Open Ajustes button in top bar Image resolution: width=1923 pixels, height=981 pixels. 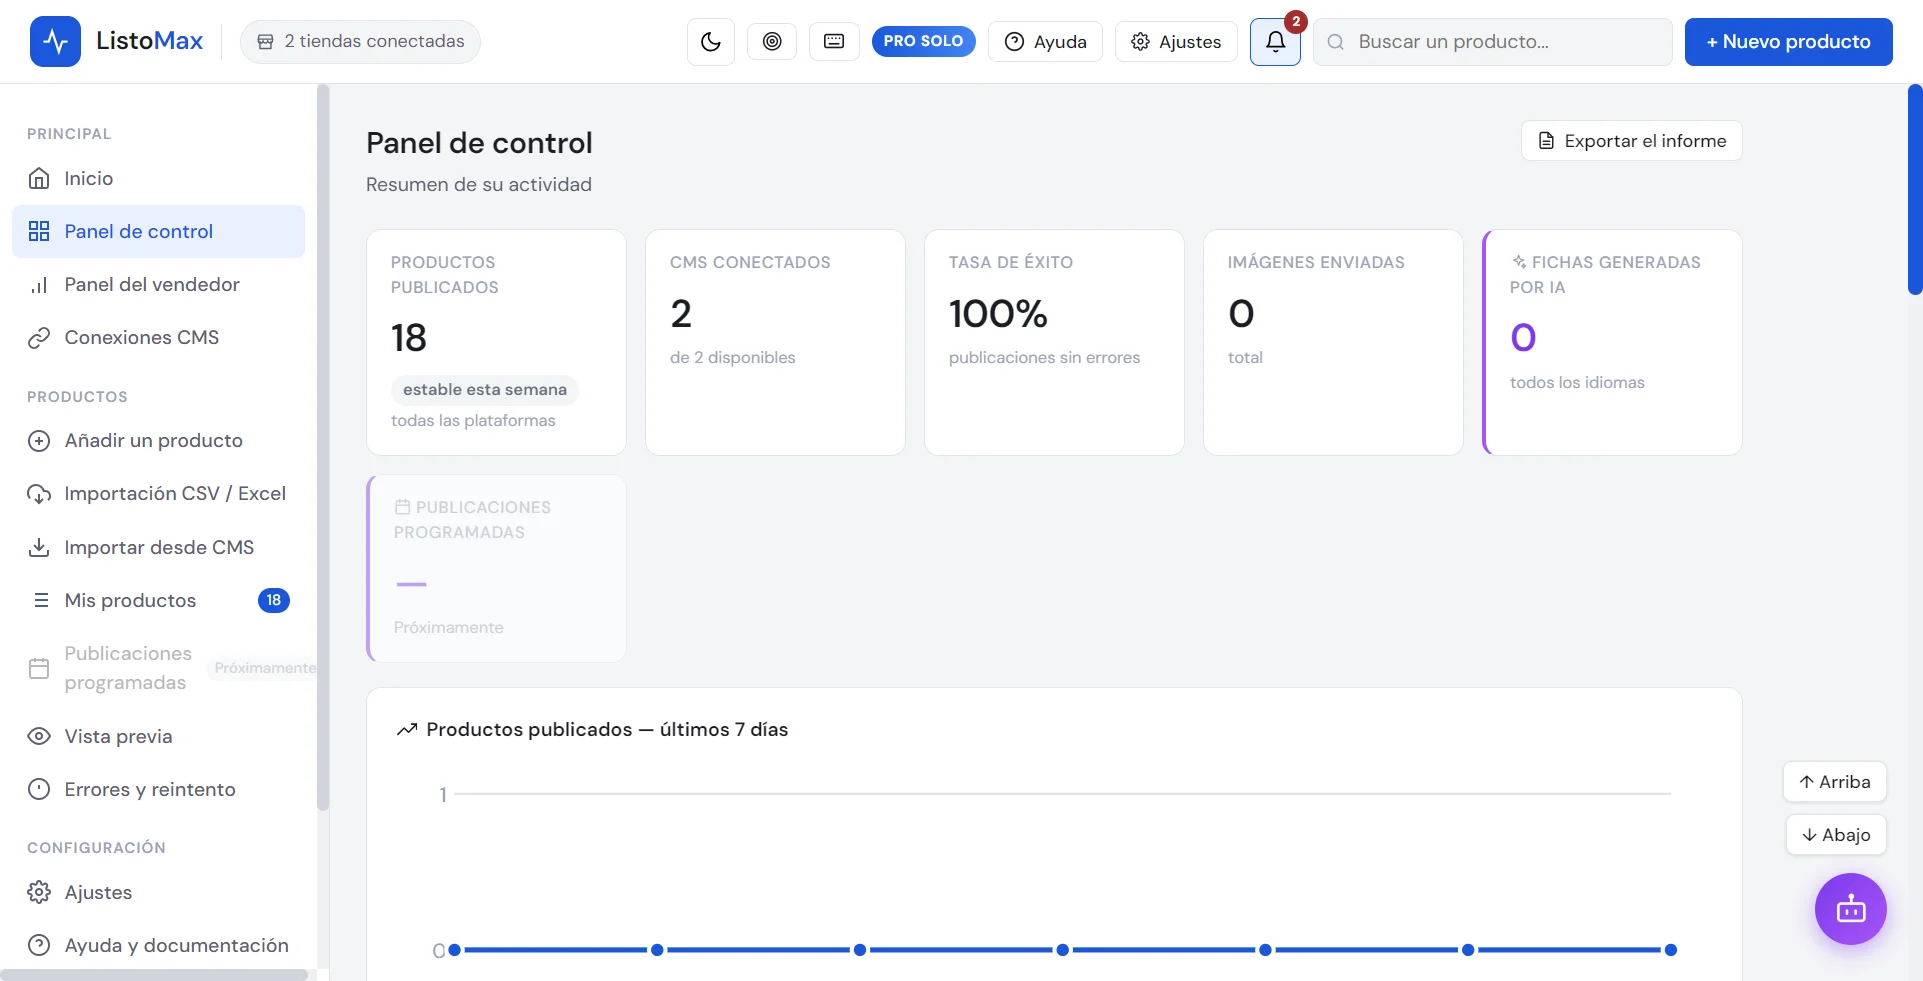click(1176, 42)
